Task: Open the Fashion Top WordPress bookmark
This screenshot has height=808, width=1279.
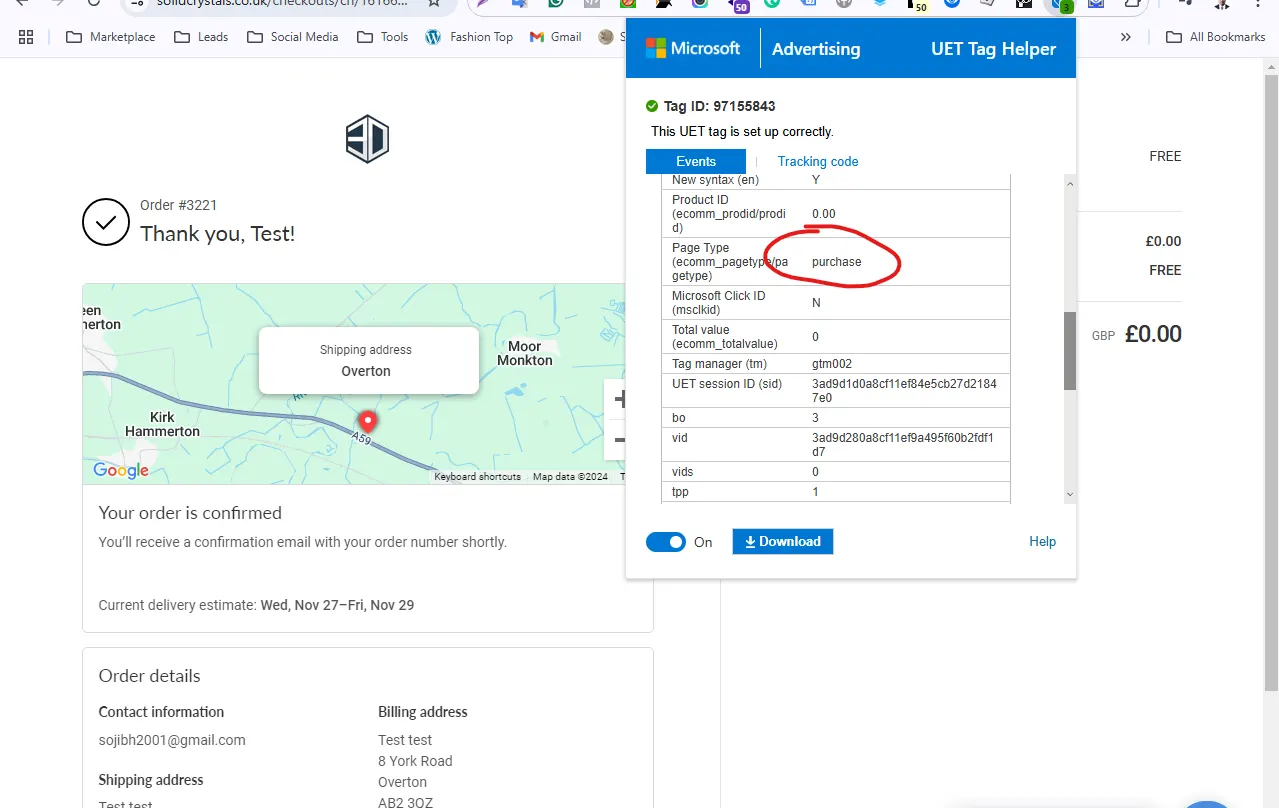Action: click(469, 37)
